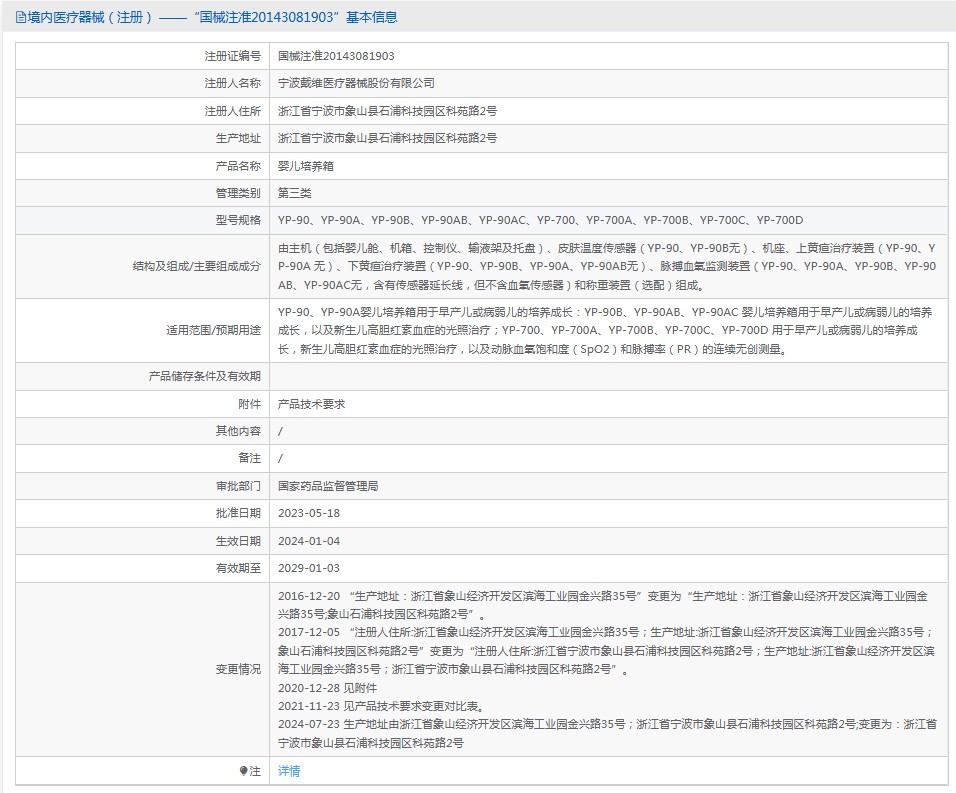Screen dimensions: 956x793
Task: Click the expiry date 2029-01-03
Action: point(309,568)
